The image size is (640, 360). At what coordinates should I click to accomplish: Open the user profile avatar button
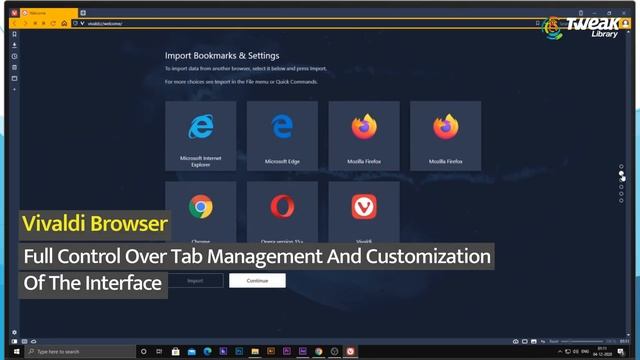(x=625, y=24)
